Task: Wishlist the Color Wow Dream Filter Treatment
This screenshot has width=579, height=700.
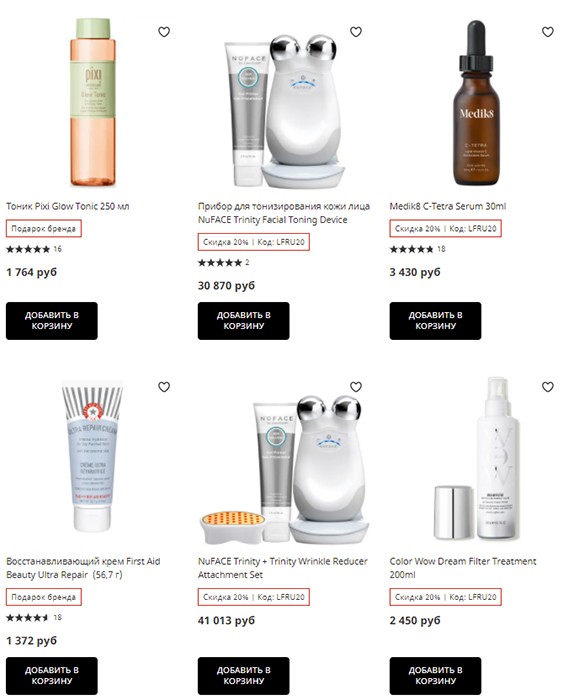Action: [x=548, y=387]
